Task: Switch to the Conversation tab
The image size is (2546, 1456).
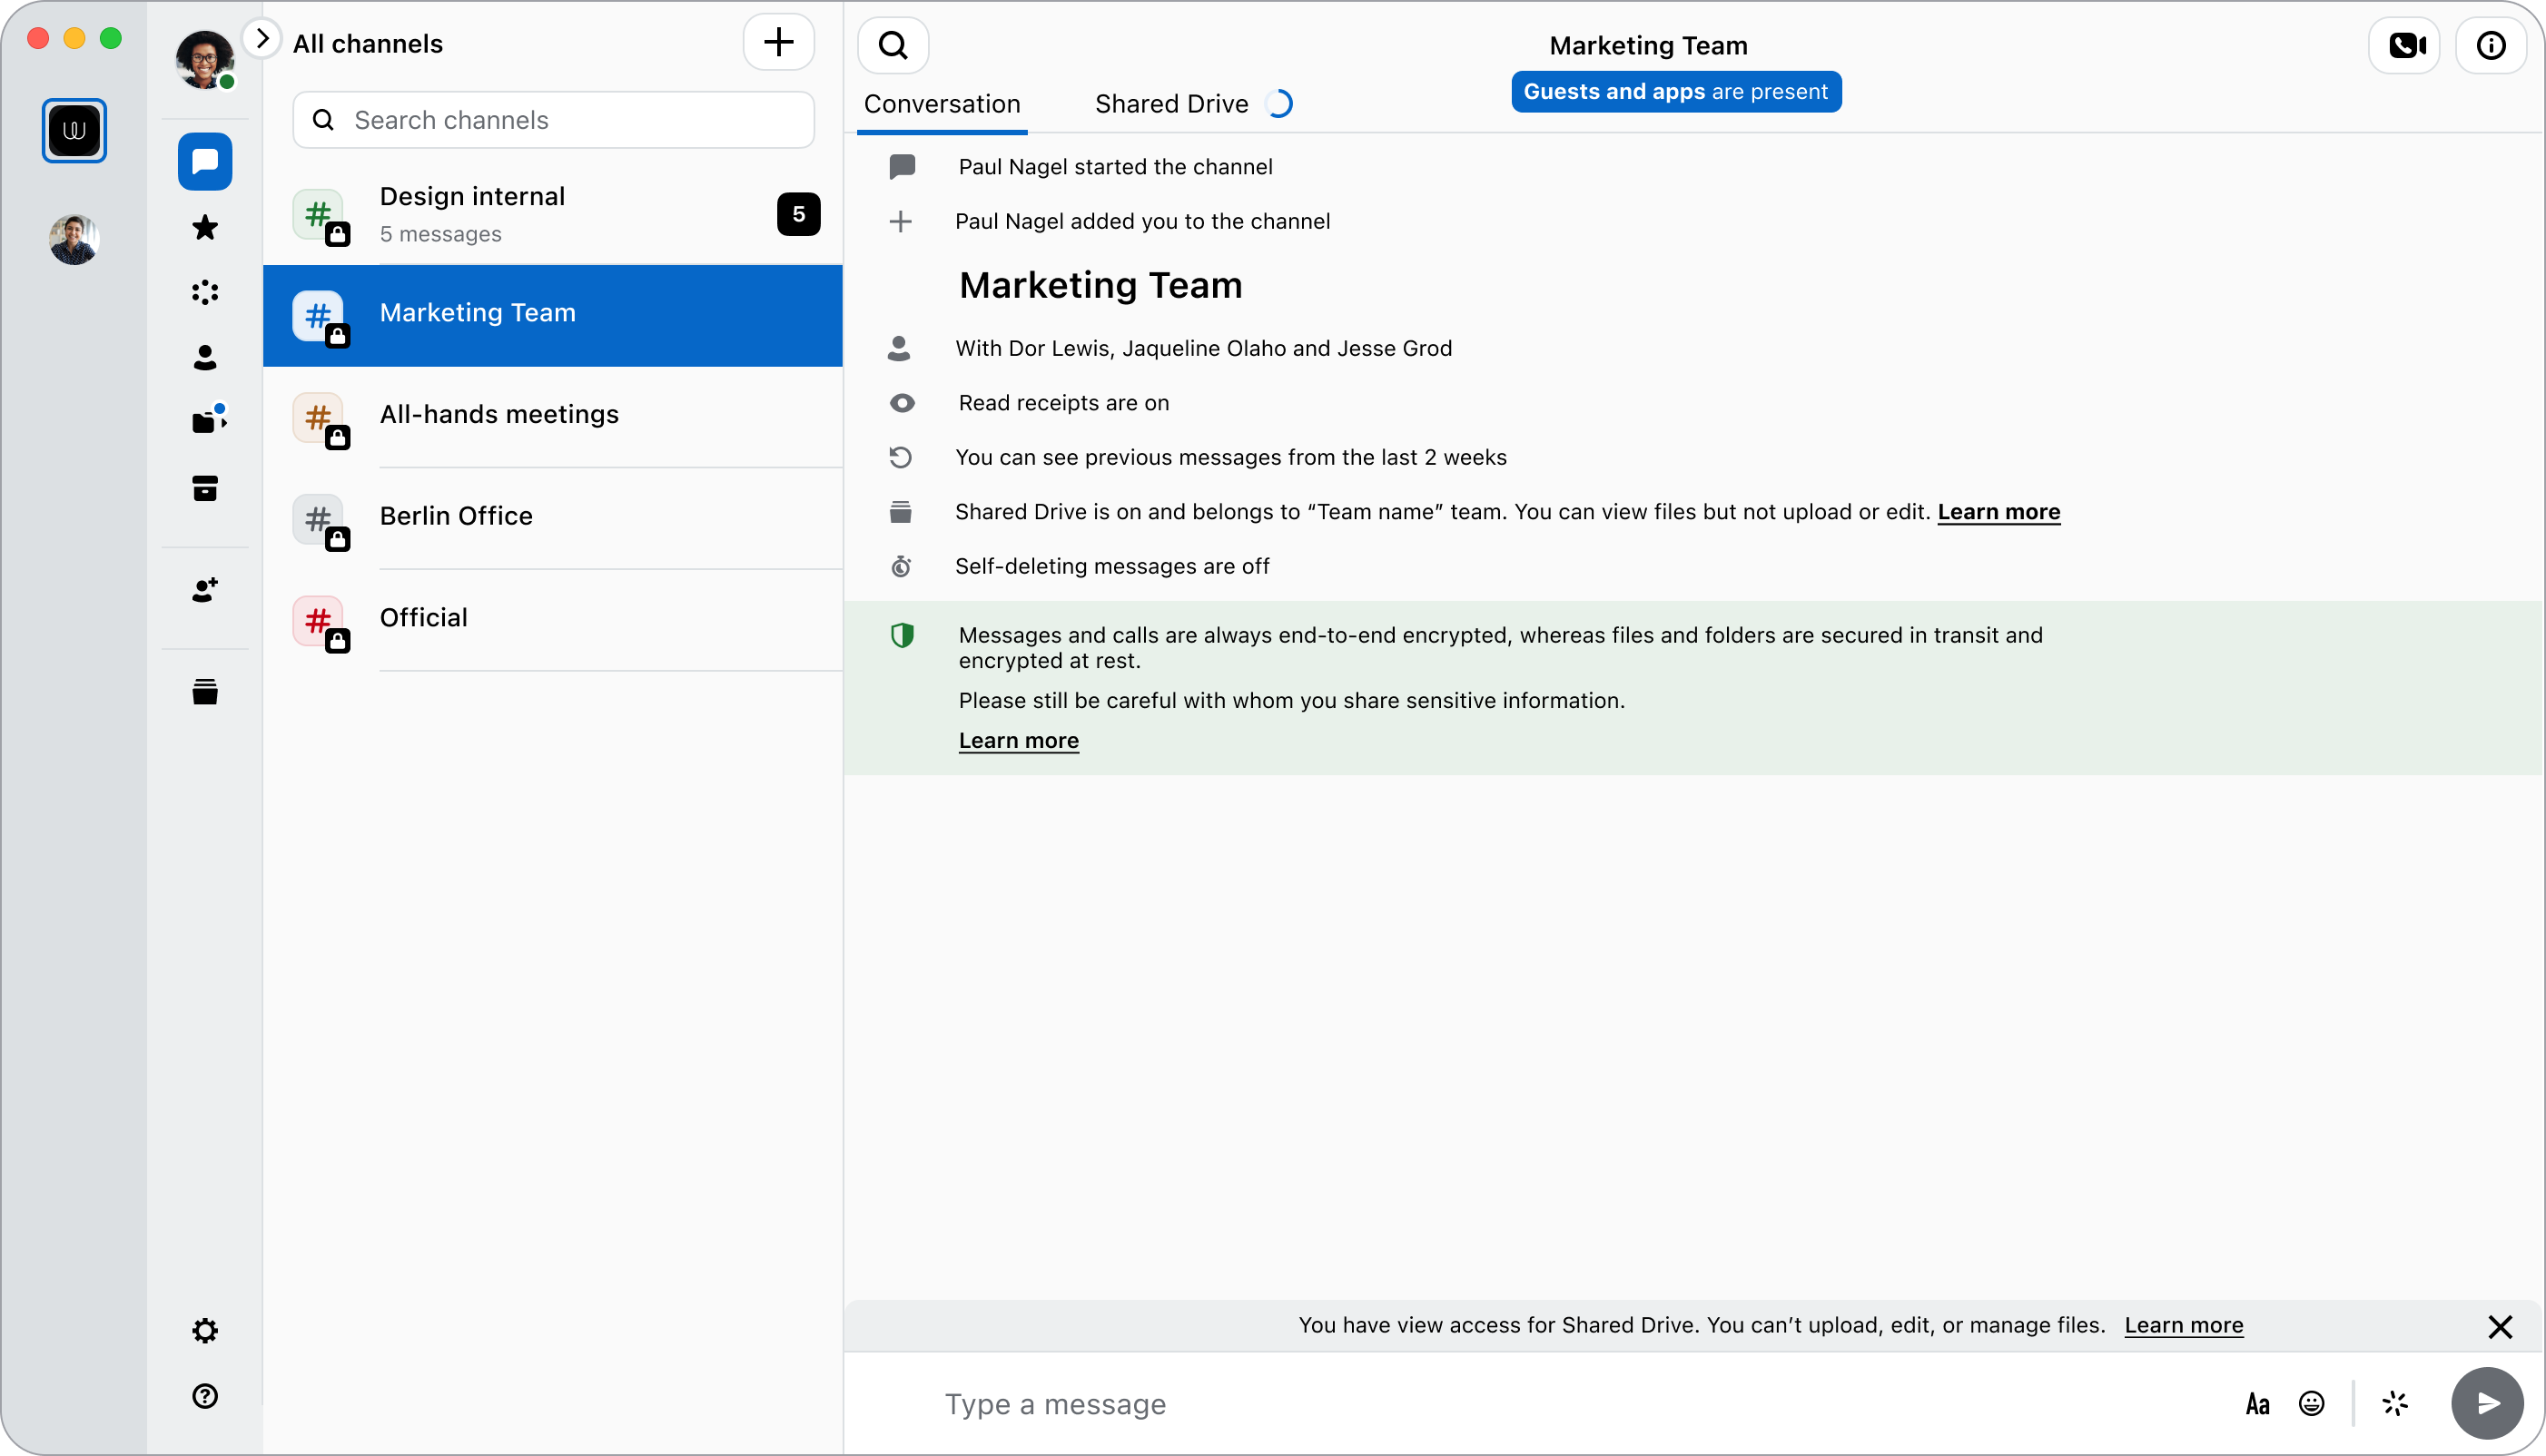Action: pos(942,104)
